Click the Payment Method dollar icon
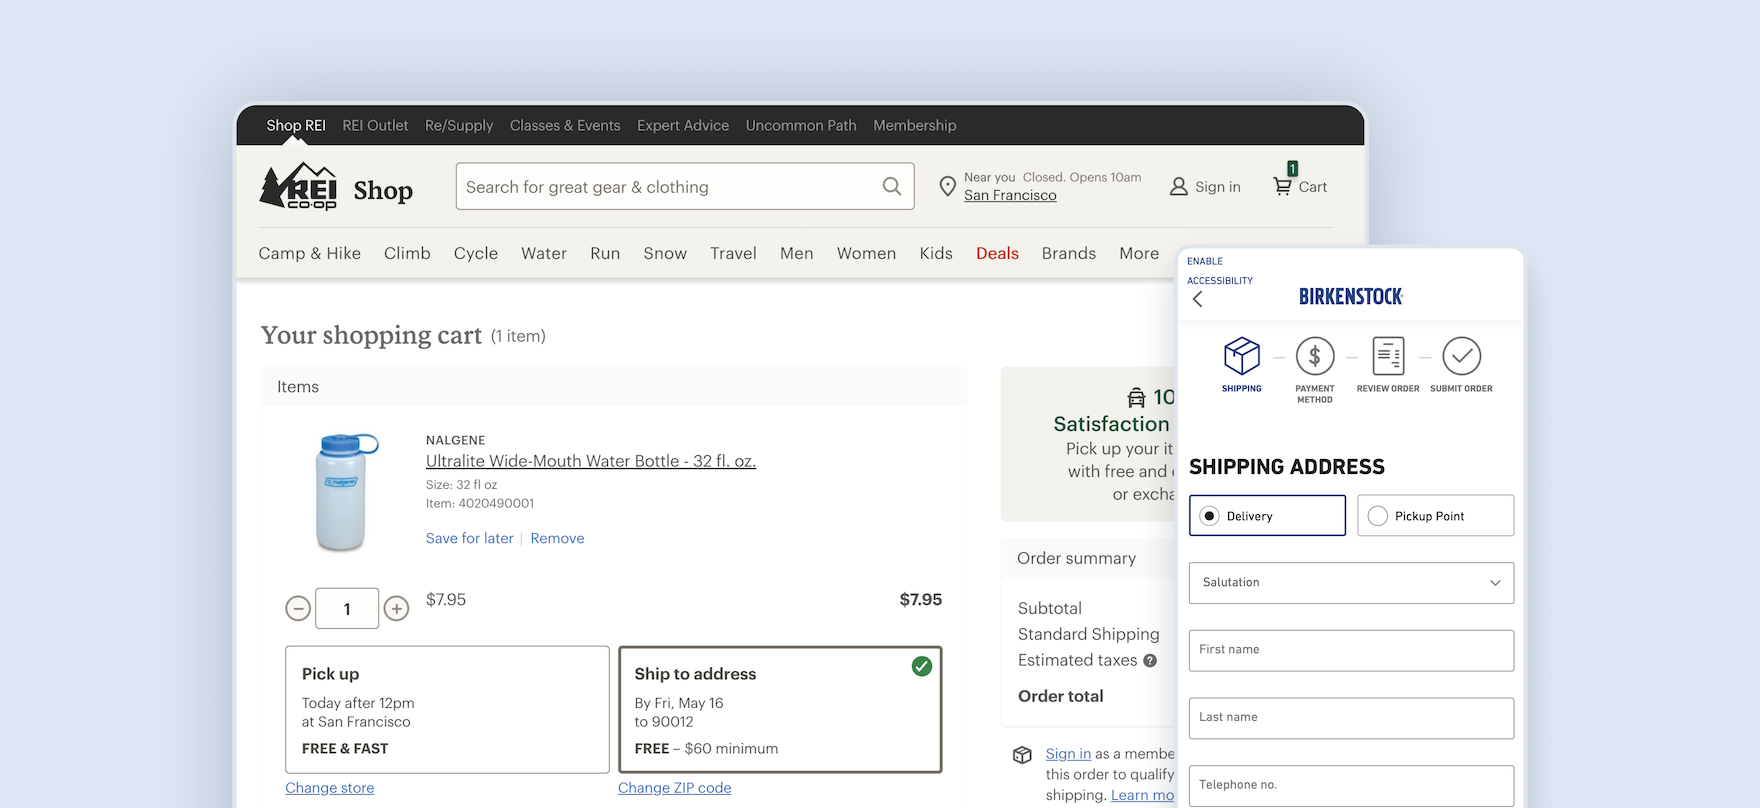Image resolution: width=1760 pixels, height=808 pixels. coord(1315,356)
